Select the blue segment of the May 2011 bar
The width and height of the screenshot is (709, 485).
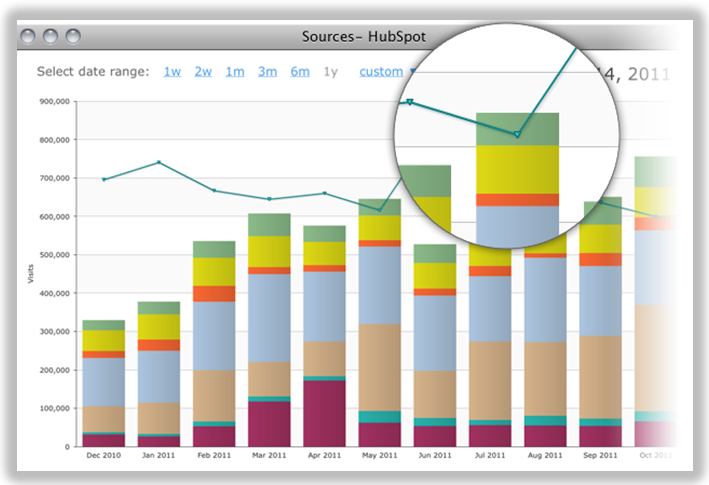point(379,284)
